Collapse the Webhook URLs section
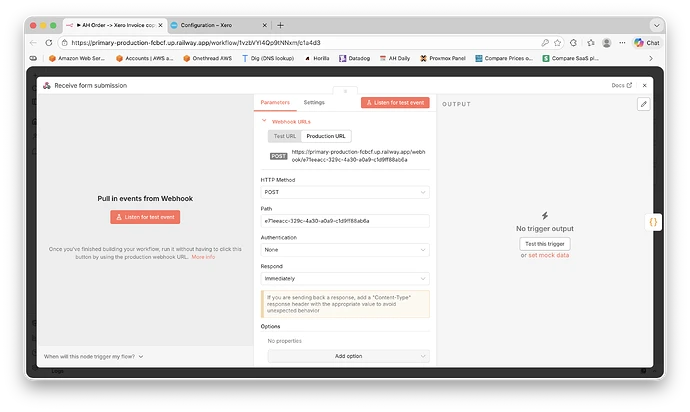 click(x=264, y=121)
